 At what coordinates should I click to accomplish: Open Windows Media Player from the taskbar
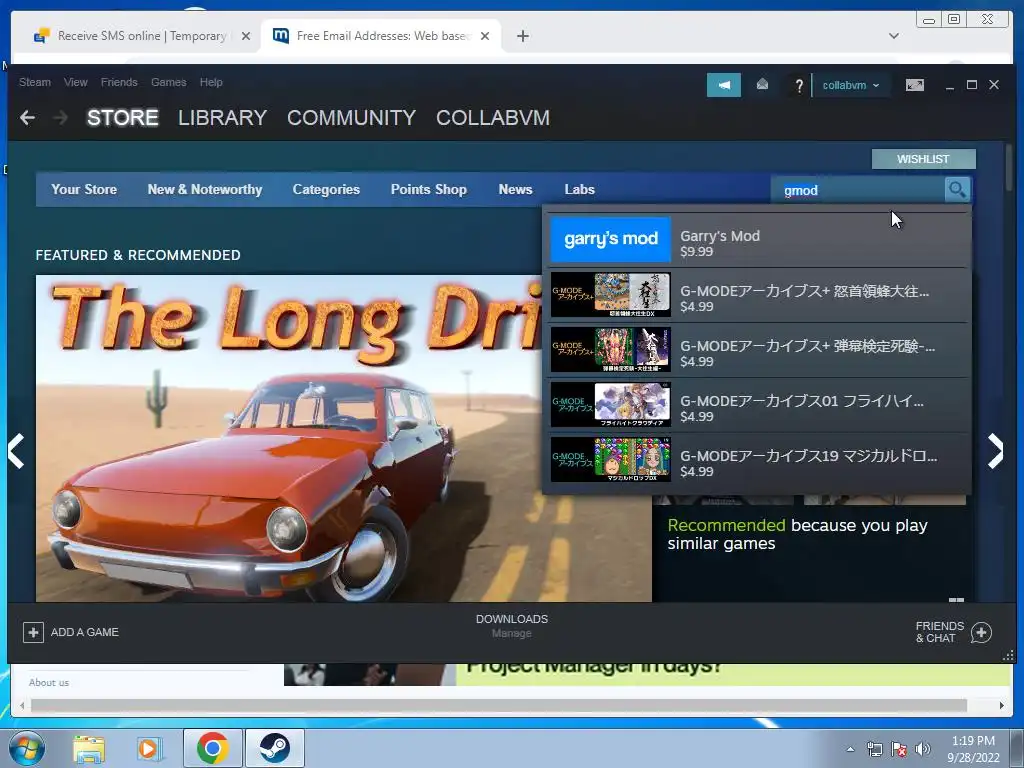coord(150,748)
